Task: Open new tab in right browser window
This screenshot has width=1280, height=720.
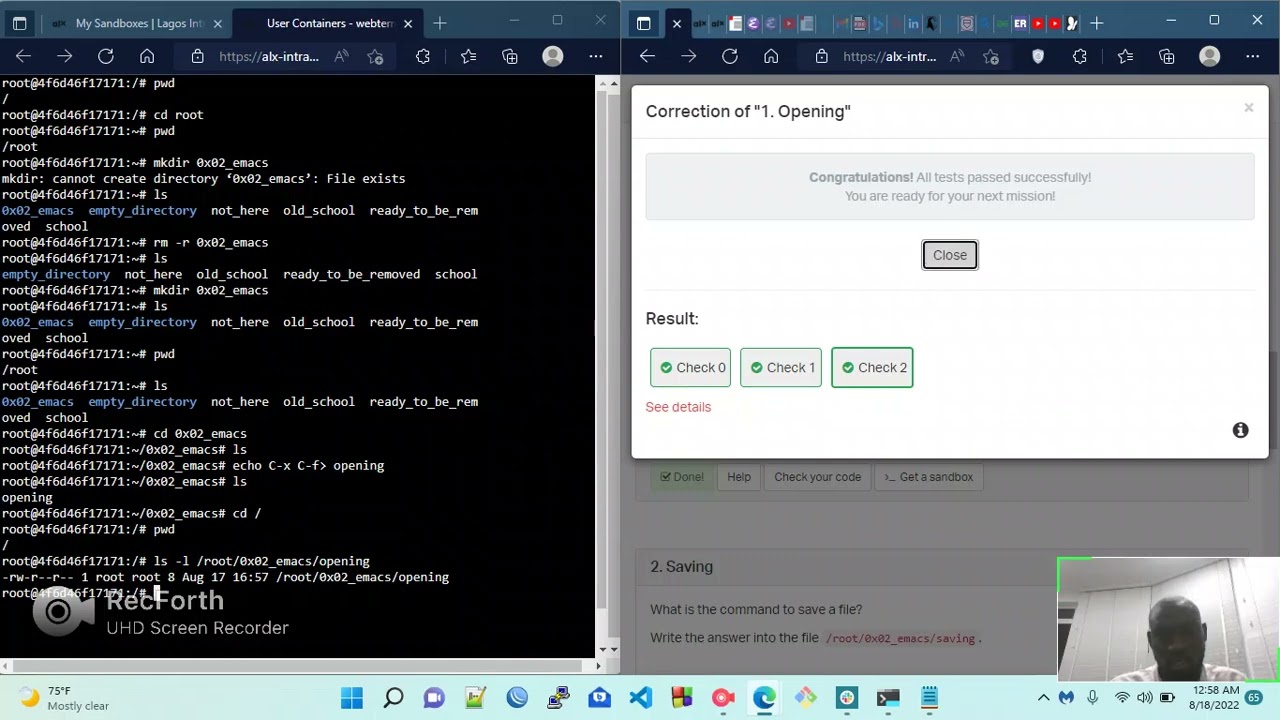Action: click(1097, 23)
